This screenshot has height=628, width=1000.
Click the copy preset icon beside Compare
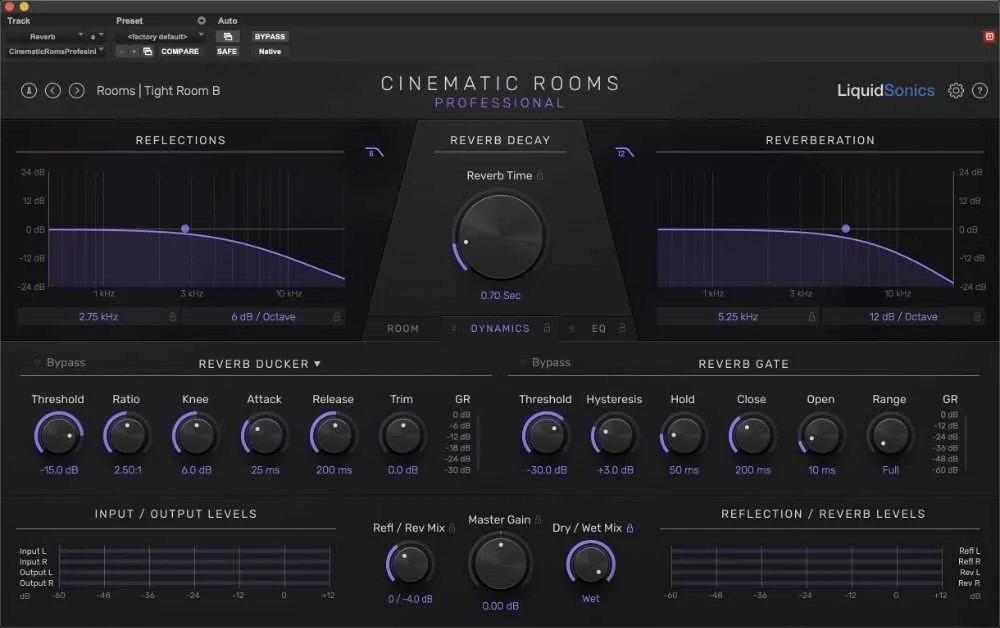[148, 51]
